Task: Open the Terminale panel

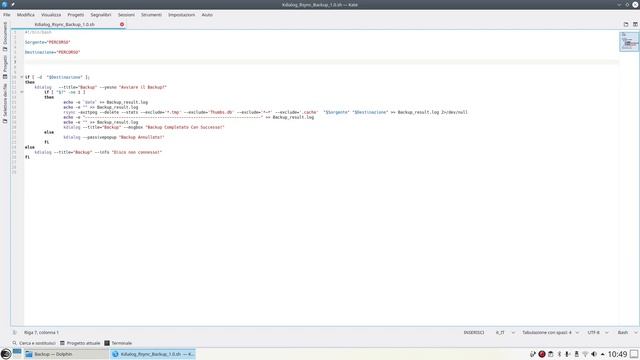Action: pos(118,343)
